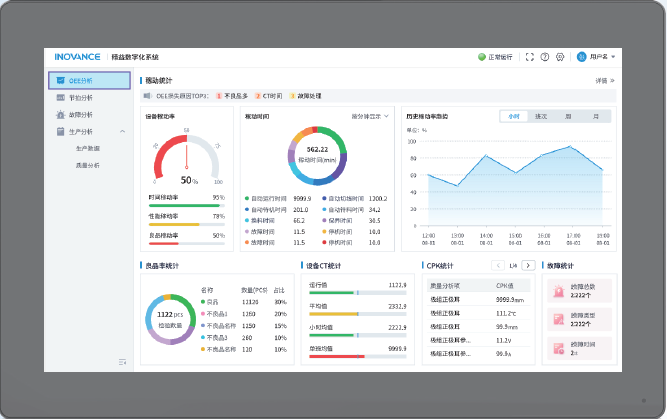Click the pink 不良品1 legend dot
The image size is (667, 419).
(x=203, y=314)
